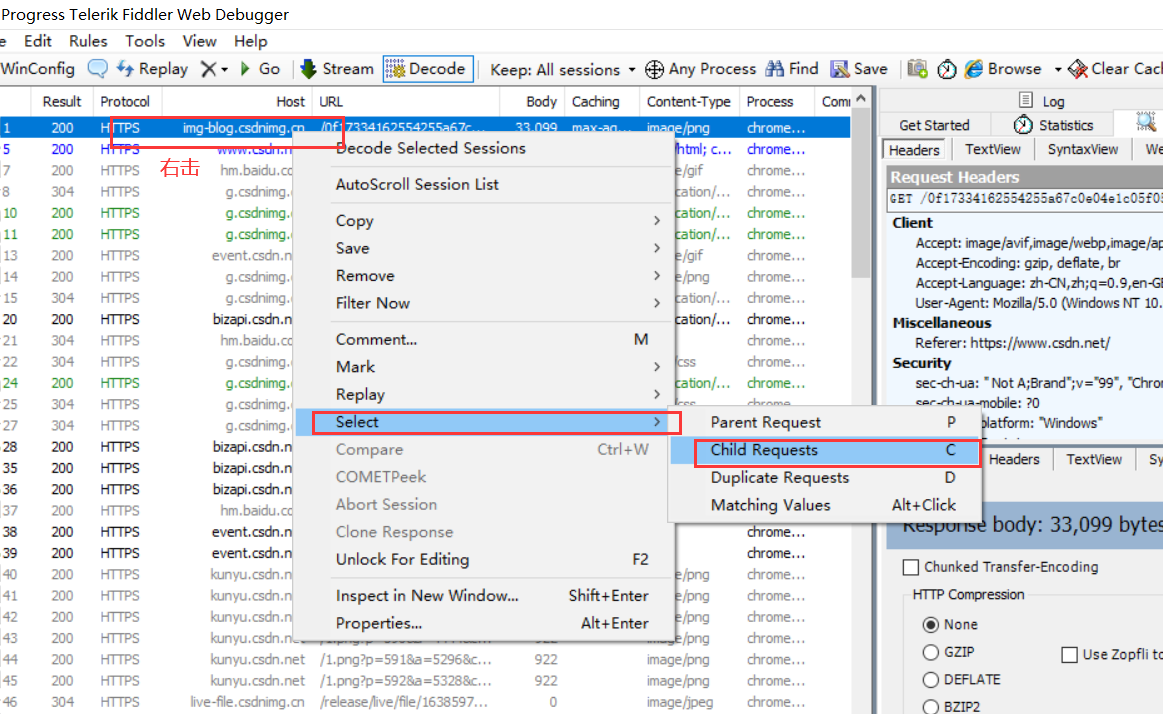The height and width of the screenshot is (714, 1163).
Task: Click the timer stopwatch toolbar icon
Action: coord(946,70)
